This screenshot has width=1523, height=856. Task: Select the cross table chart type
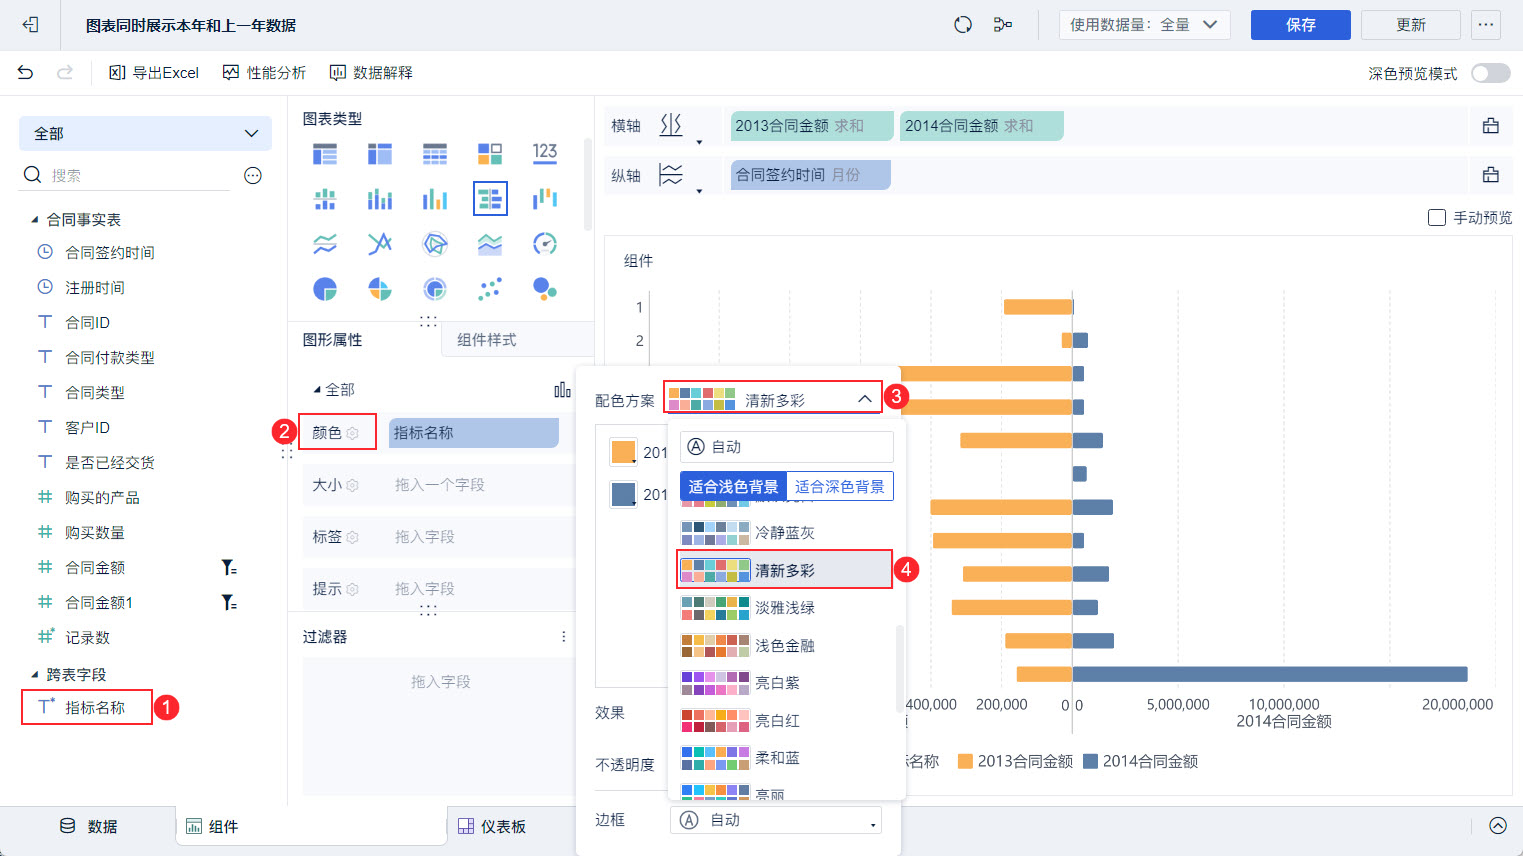click(380, 154)
